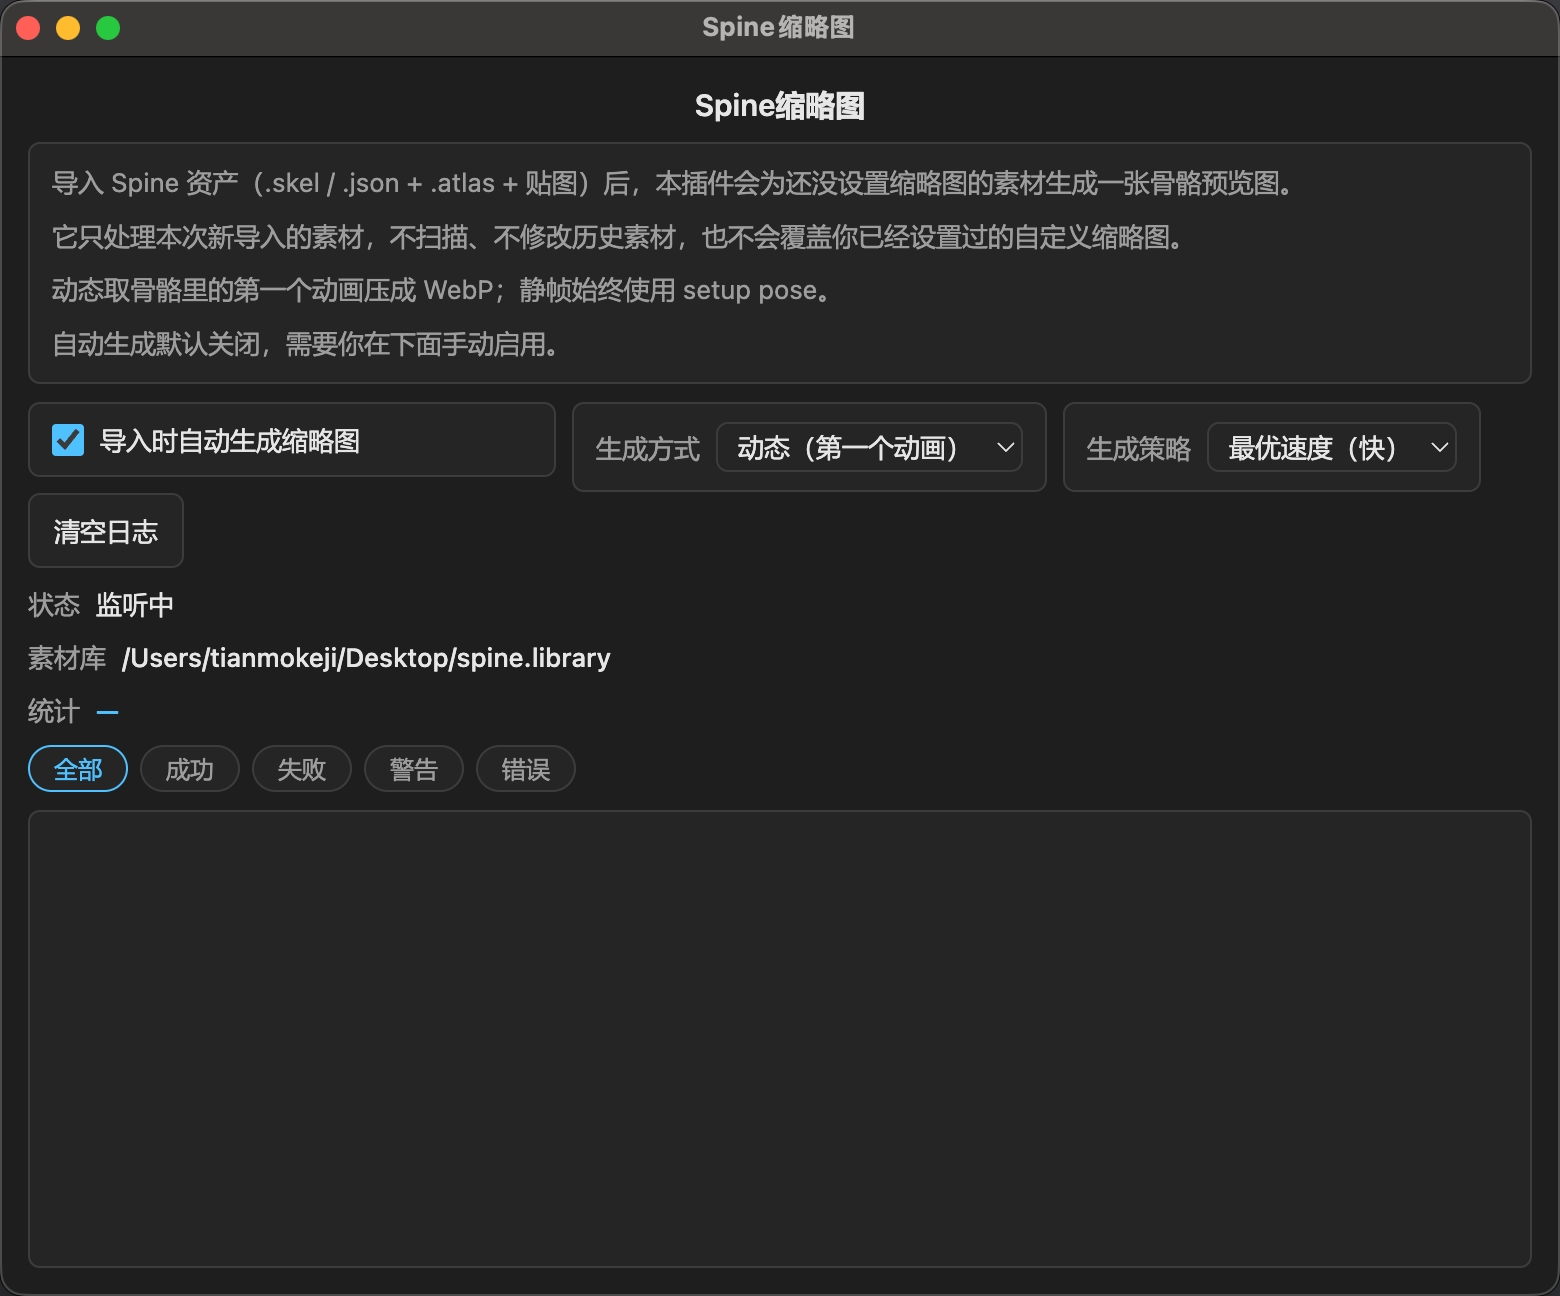Open the 生成方式 dropdown

point(869,448)
